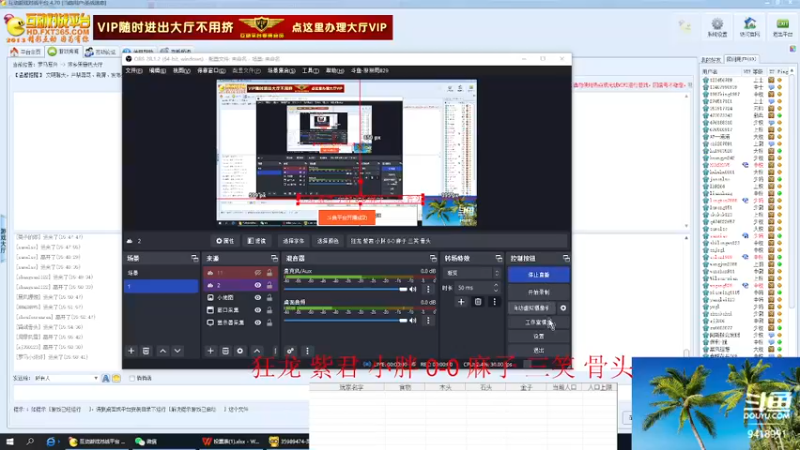Open the transition type dropdown
The height and width of the screenshot is (450, 800).
(x=471, y=273)
